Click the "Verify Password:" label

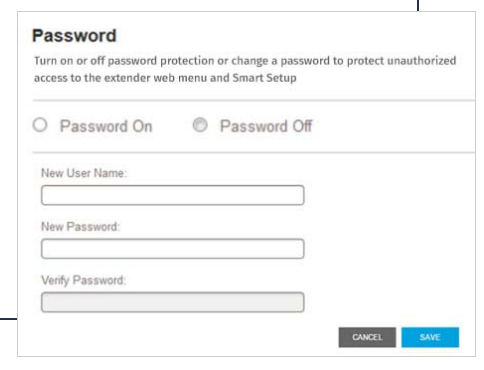click(x=84, y=280)
